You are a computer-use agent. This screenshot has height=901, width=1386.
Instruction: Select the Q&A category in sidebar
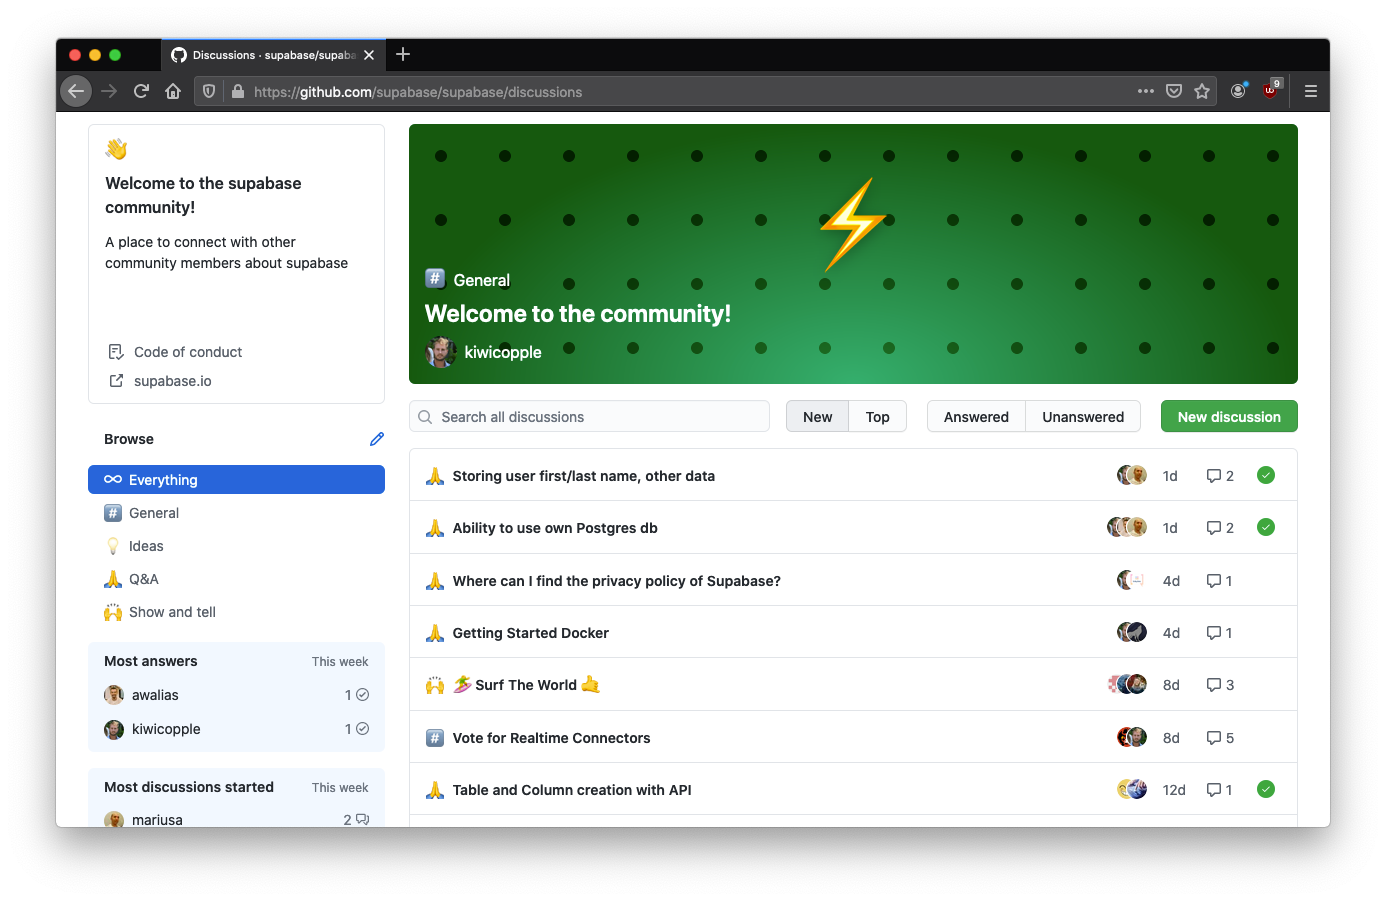pyautogui.click(x=143, y=579)
